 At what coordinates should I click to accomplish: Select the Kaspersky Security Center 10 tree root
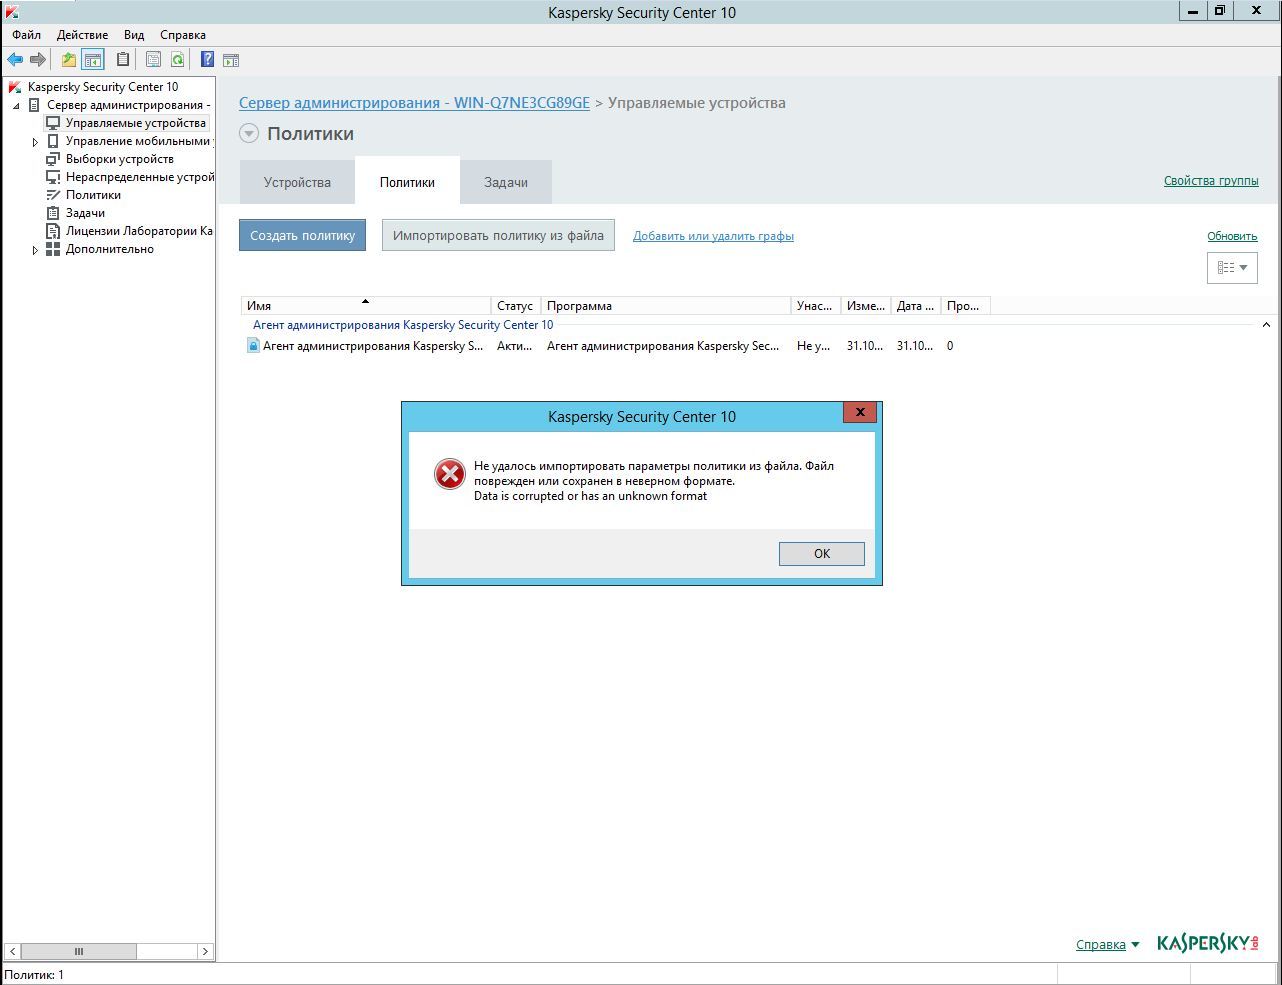[103, 87]
